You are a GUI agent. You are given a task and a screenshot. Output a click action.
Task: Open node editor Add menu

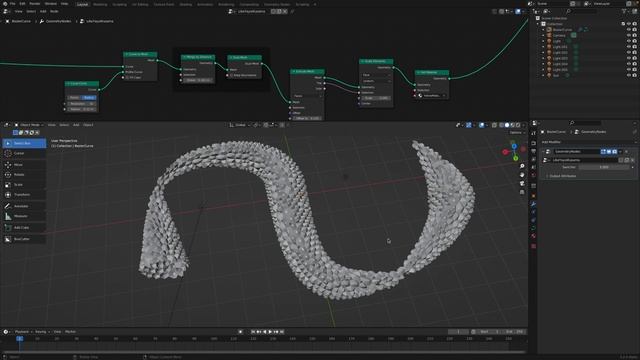tap(43, 11)
